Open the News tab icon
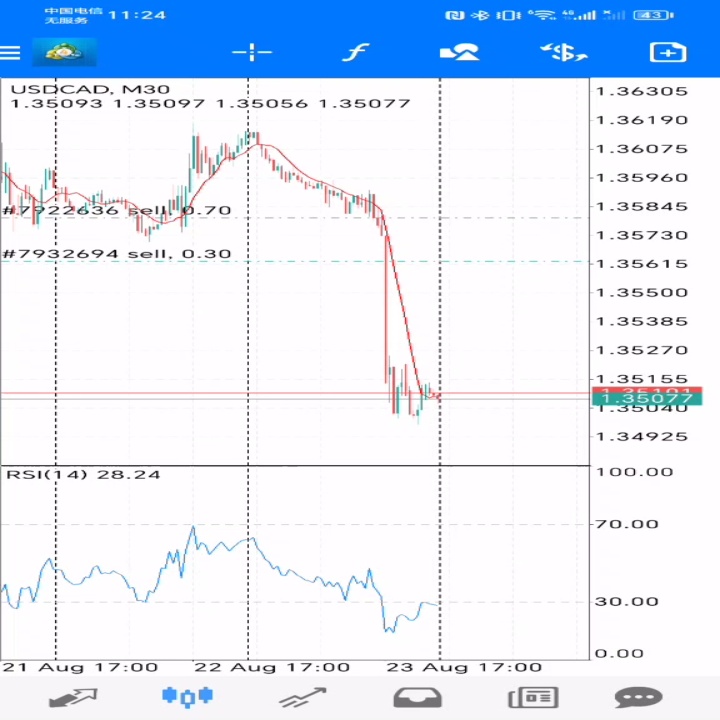The width and height of the screenshot is (720, 720). [532, 697]
